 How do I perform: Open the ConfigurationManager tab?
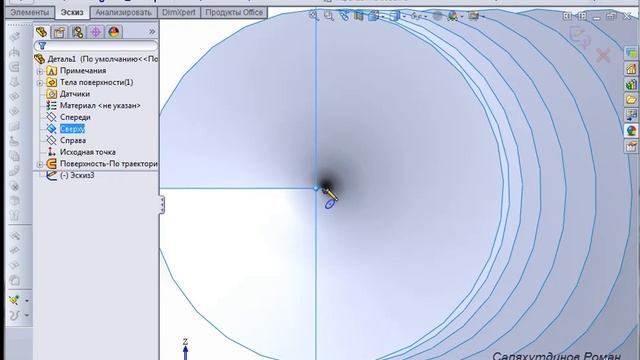tap(77, 32)
